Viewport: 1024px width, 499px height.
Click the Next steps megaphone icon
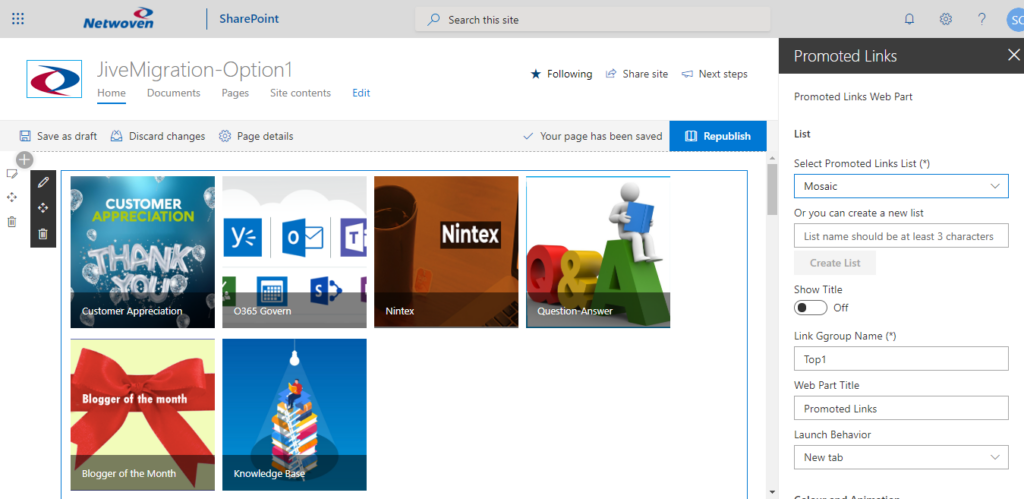pyautogui.click(x=687, y=74)
